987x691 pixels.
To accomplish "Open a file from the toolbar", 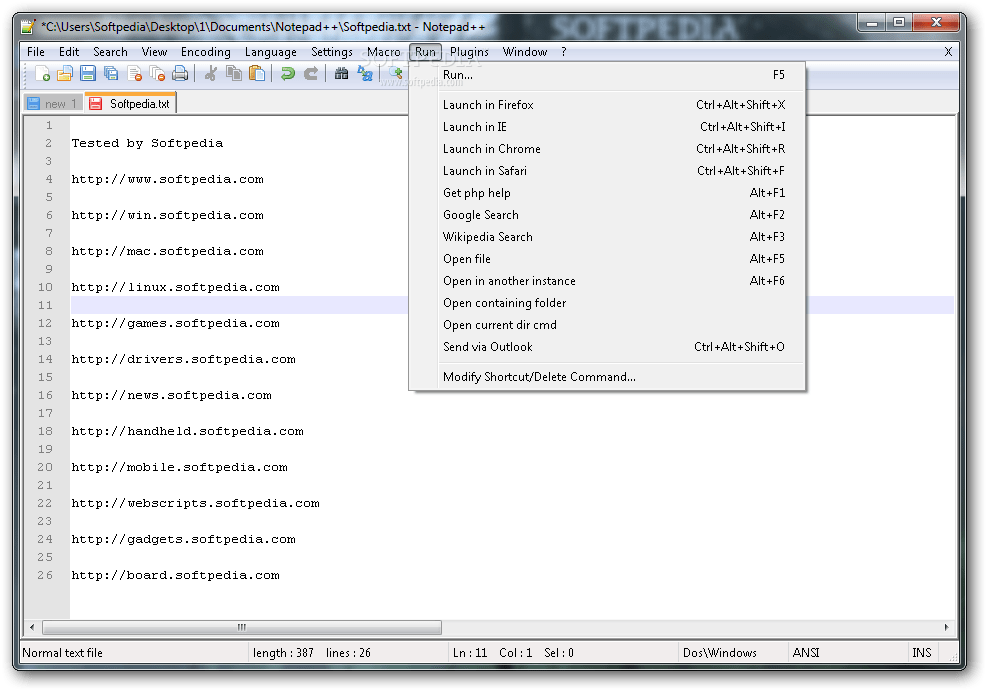I will click(64, 73).
